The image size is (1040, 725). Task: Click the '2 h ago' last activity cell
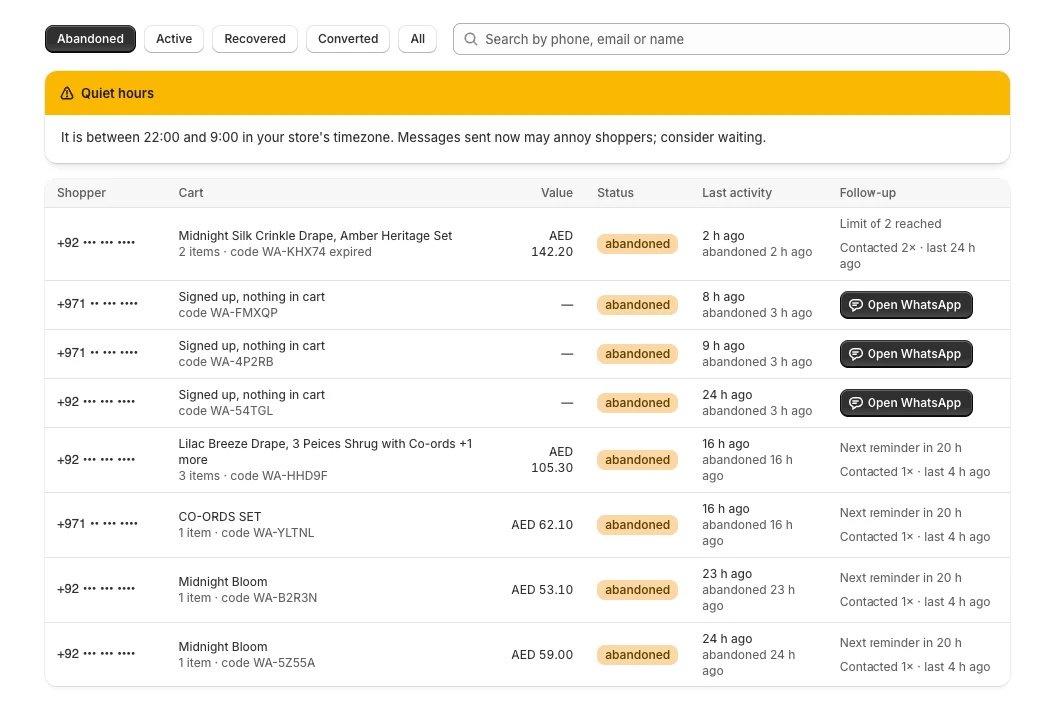[724, 236]
